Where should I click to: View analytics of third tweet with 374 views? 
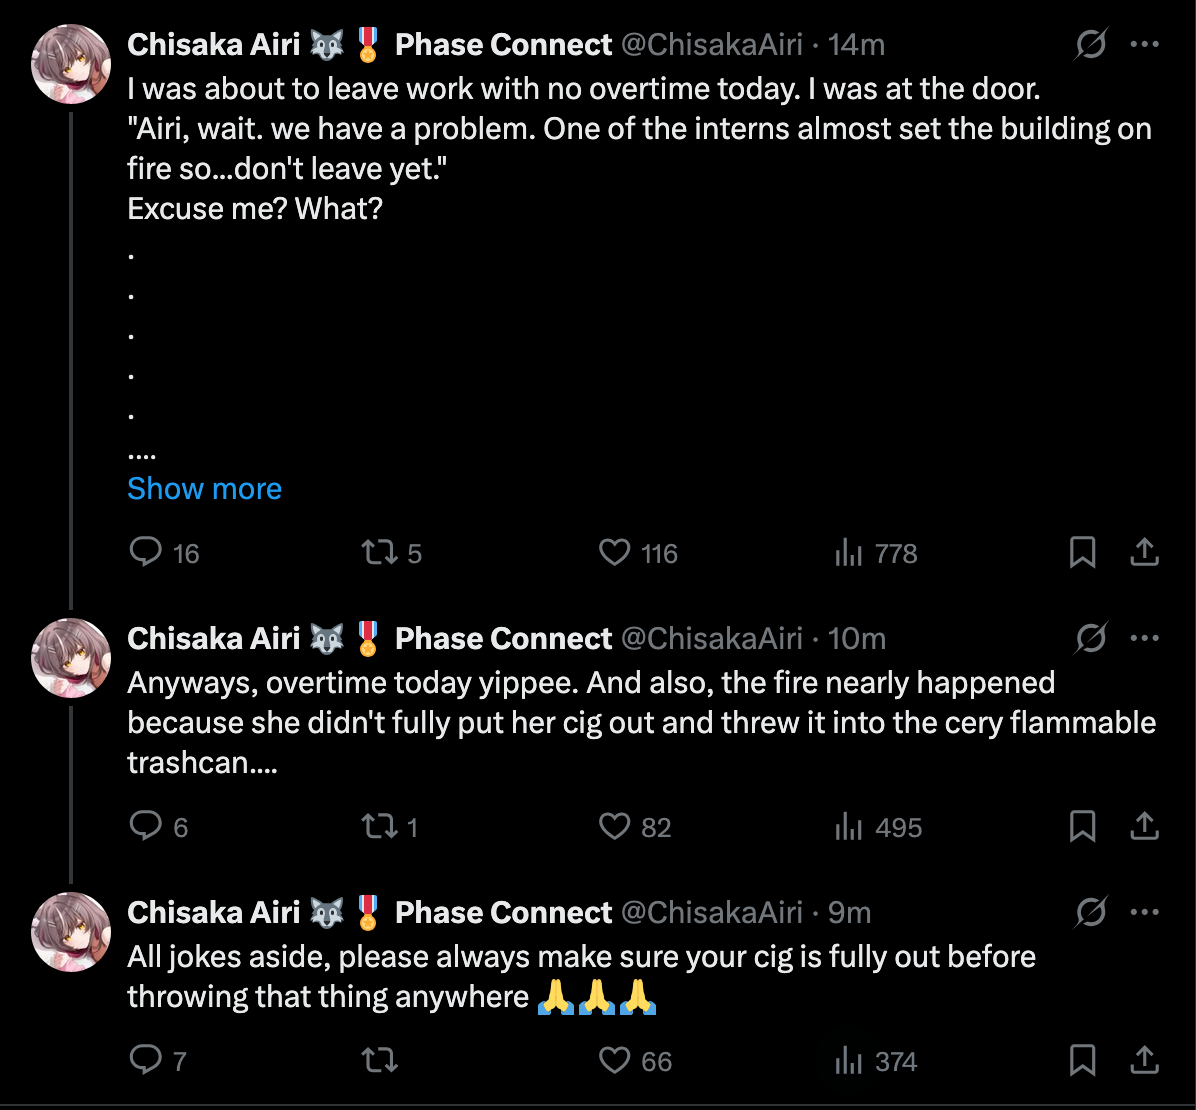[x=849, y=1060]
